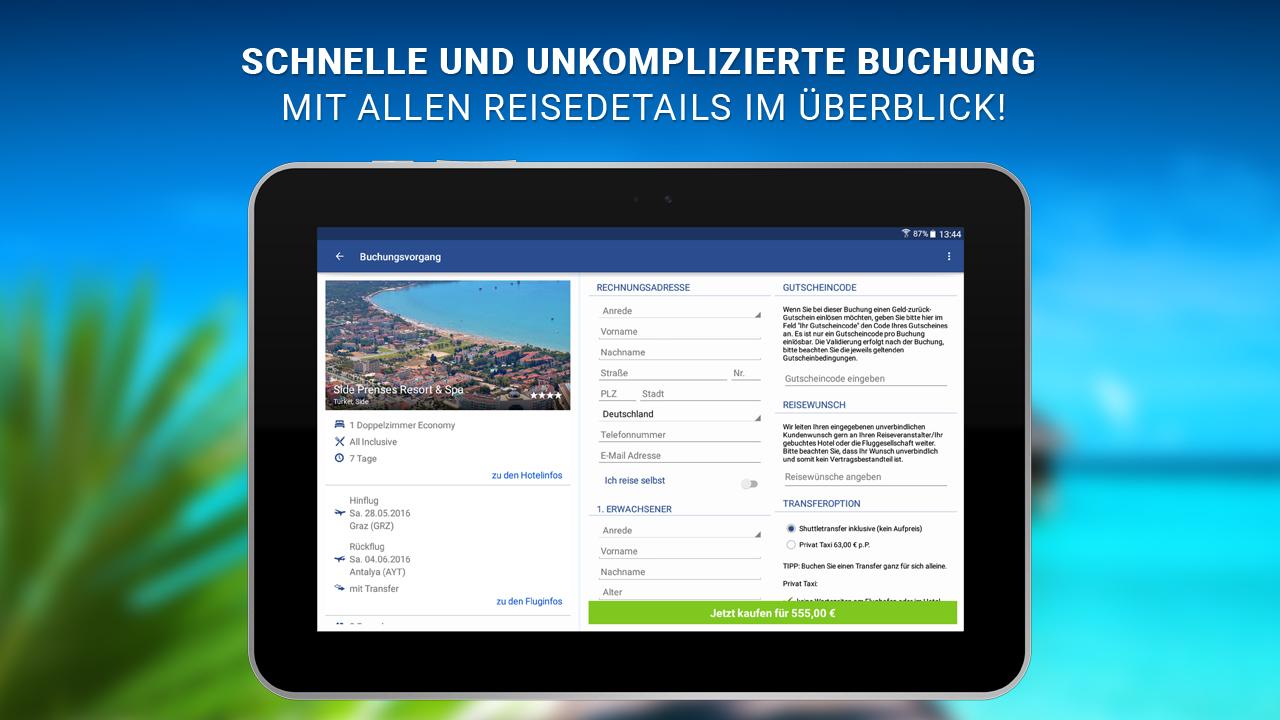Screen dimensions: 1280x720
Task: Click the Alter input field
Action: point(680,592)
